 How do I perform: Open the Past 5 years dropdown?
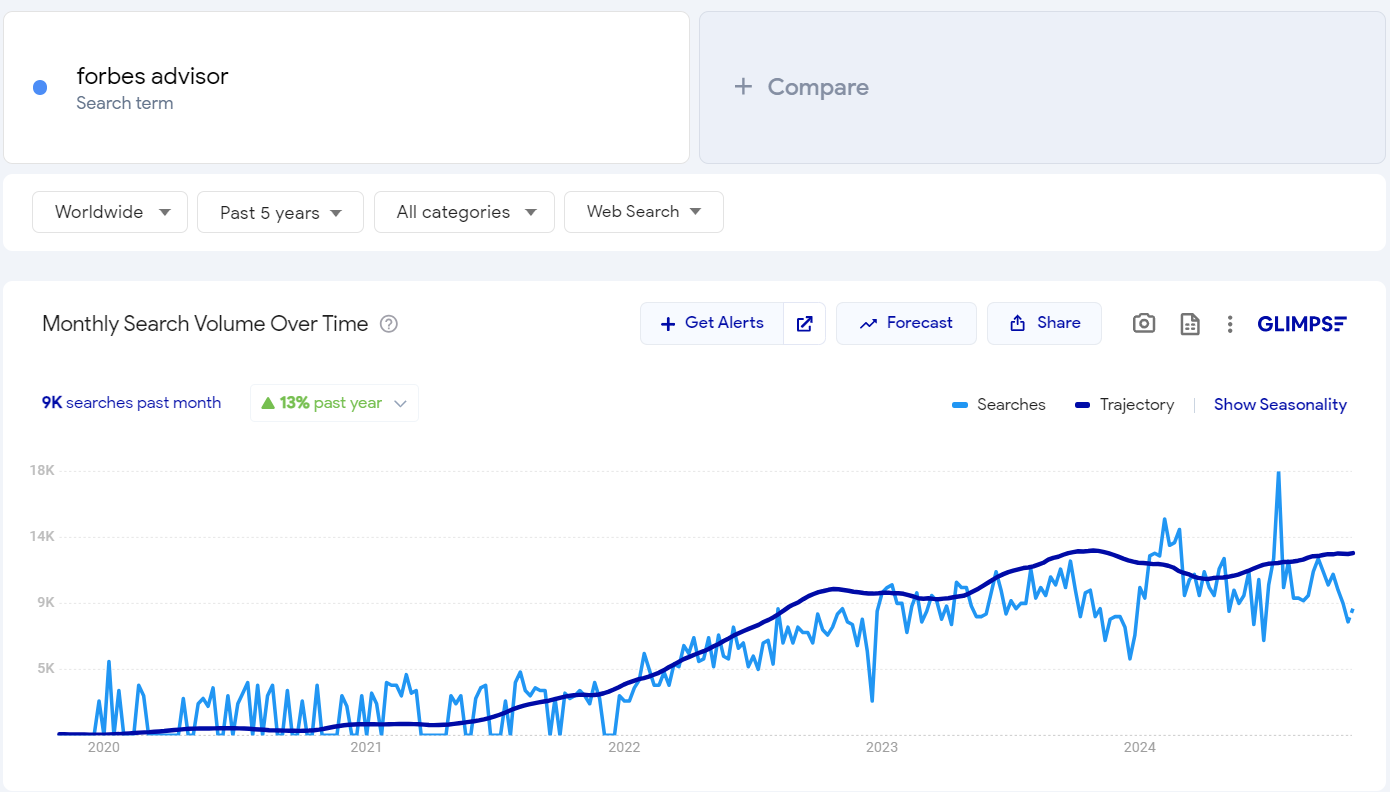(x=280, y=212)
